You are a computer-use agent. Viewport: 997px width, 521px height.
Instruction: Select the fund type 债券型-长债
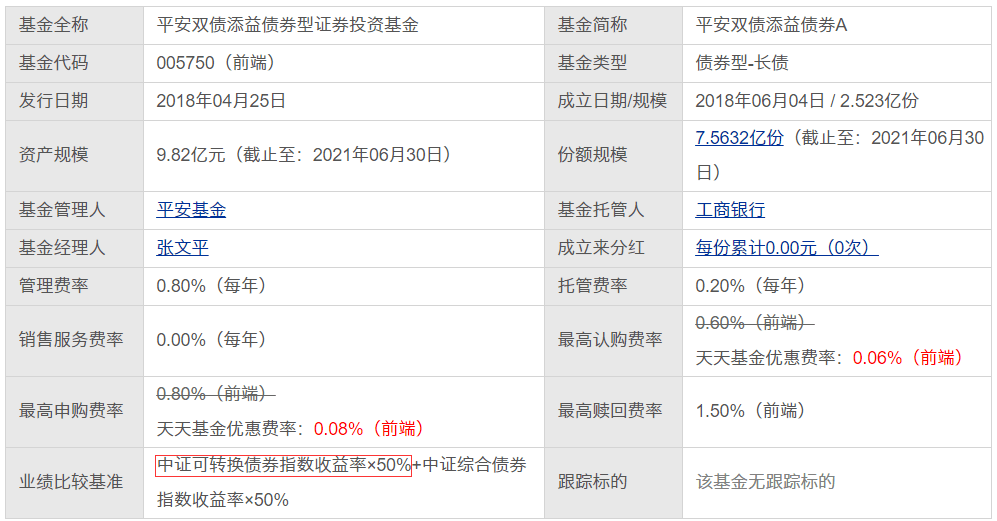tap(741, 62)
